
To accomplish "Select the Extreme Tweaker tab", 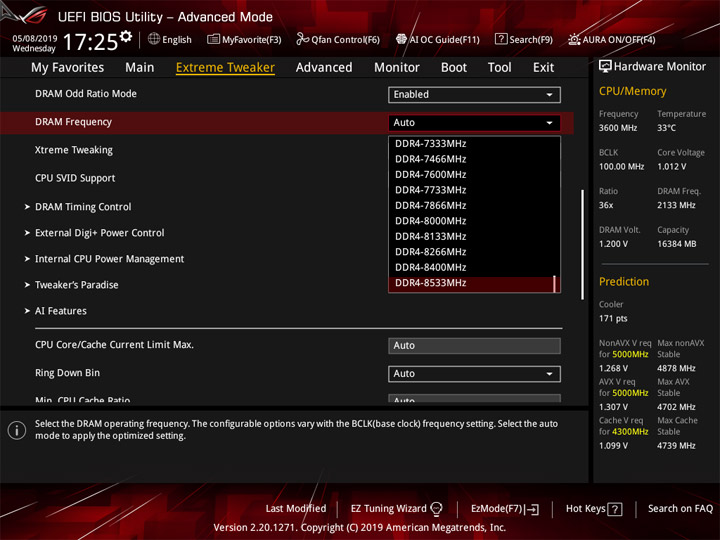I will [x=225, y=68].
